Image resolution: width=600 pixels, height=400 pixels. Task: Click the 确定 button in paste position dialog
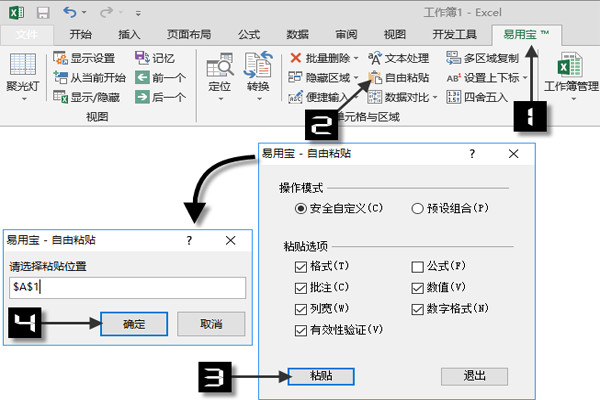[x=134, y=324]
